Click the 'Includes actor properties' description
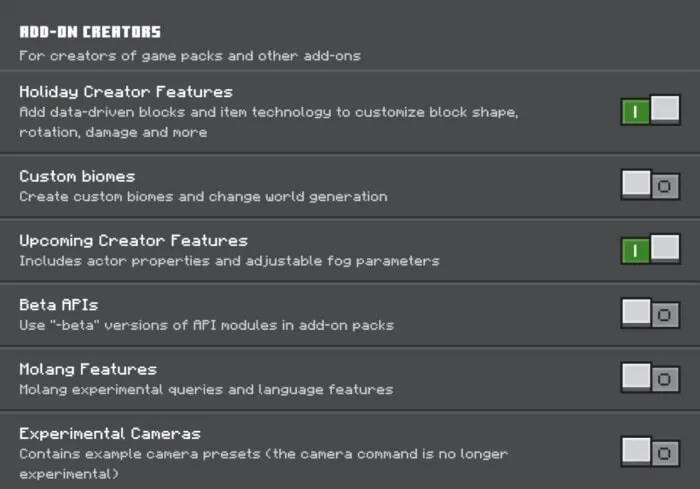Image resolution: width=700 pixels, height=489 pixels. (229, 261)
